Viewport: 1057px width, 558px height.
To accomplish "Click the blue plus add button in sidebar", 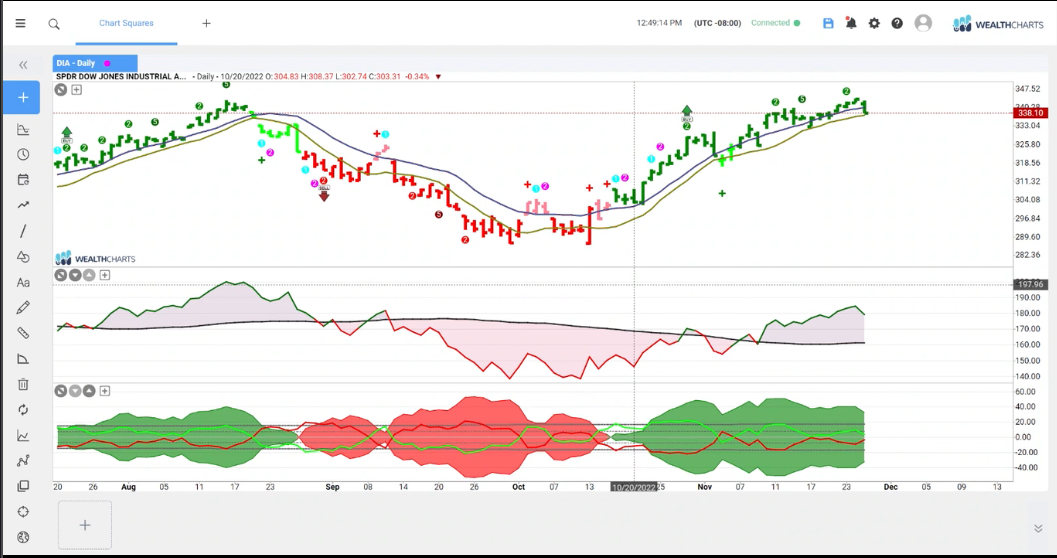I will coord(23,98).
